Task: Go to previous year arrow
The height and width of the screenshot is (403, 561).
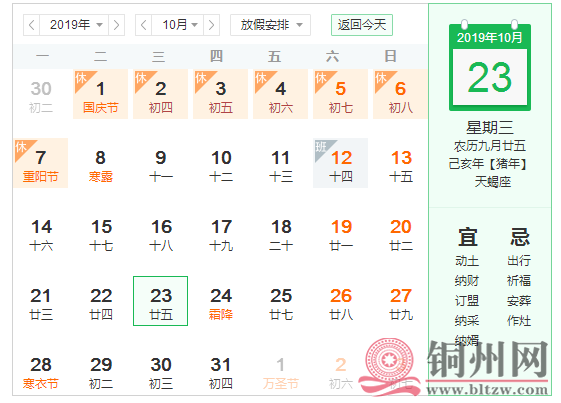Action: (x=31, y=25)
